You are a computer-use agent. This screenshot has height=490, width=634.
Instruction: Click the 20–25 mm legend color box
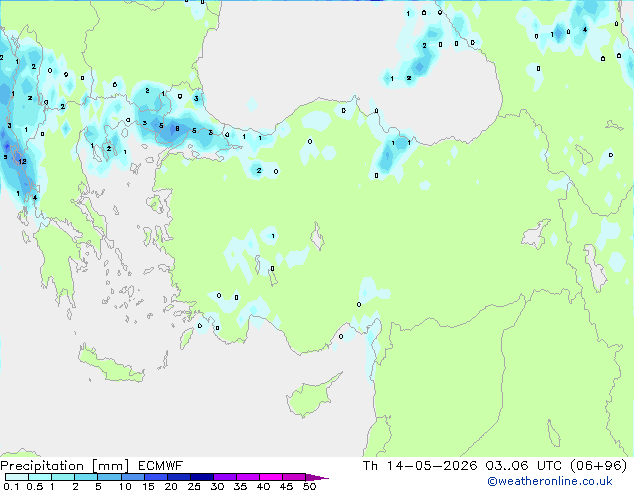[178, 477]
